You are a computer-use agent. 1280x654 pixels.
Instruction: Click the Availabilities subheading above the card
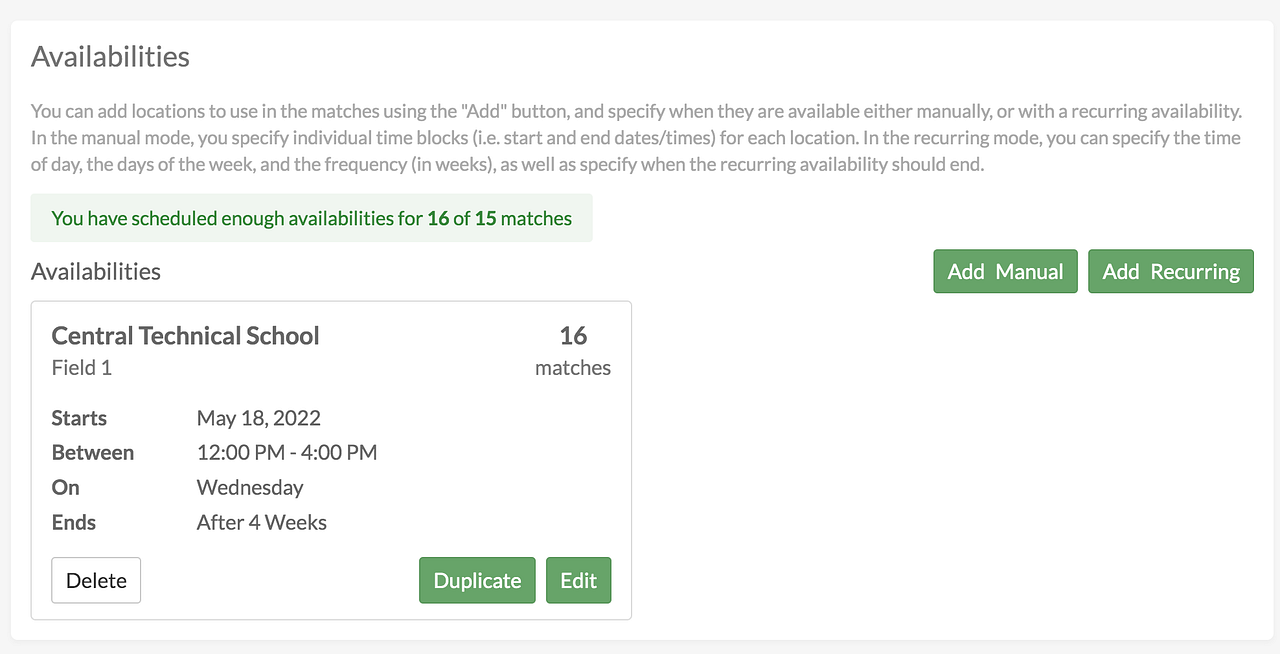pos(96,271)
